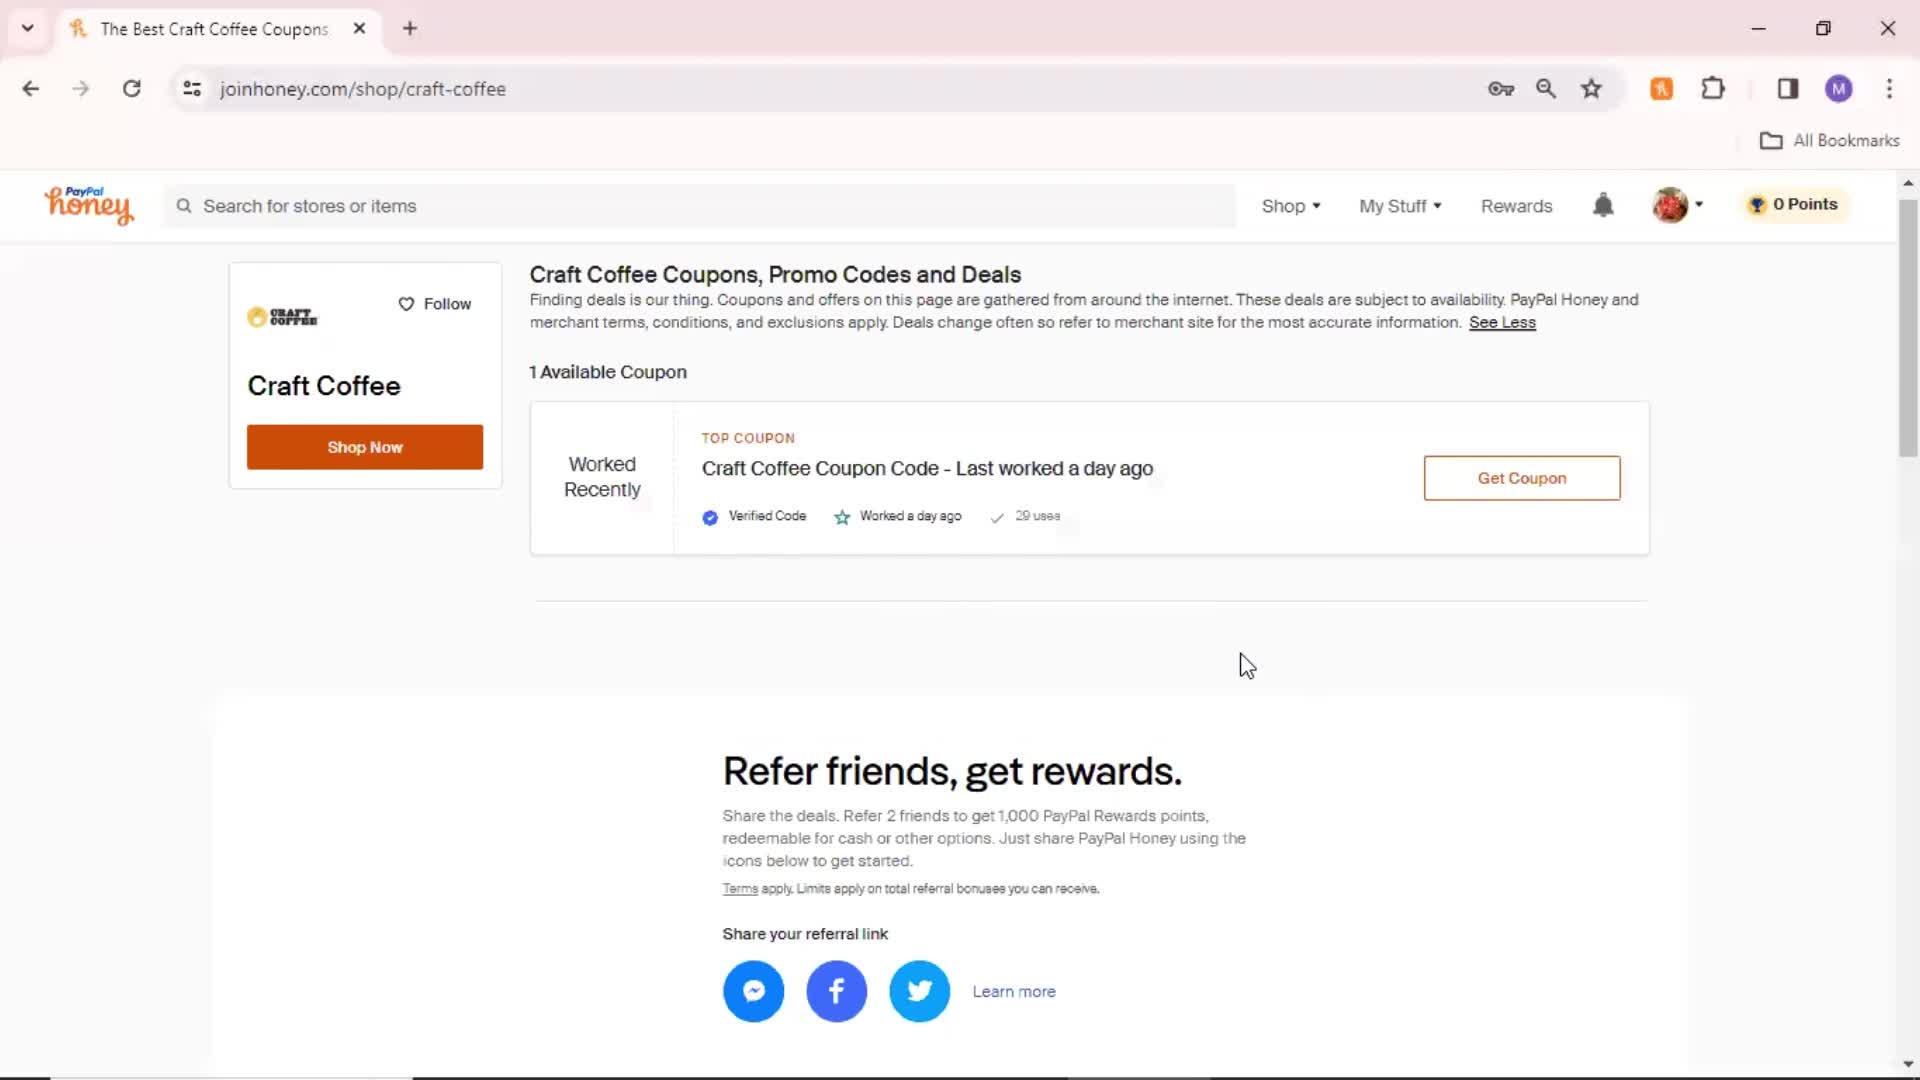Click the password key icon in address bar
This screenshot has width=1920, height=1080.
tap(1500, 89)
